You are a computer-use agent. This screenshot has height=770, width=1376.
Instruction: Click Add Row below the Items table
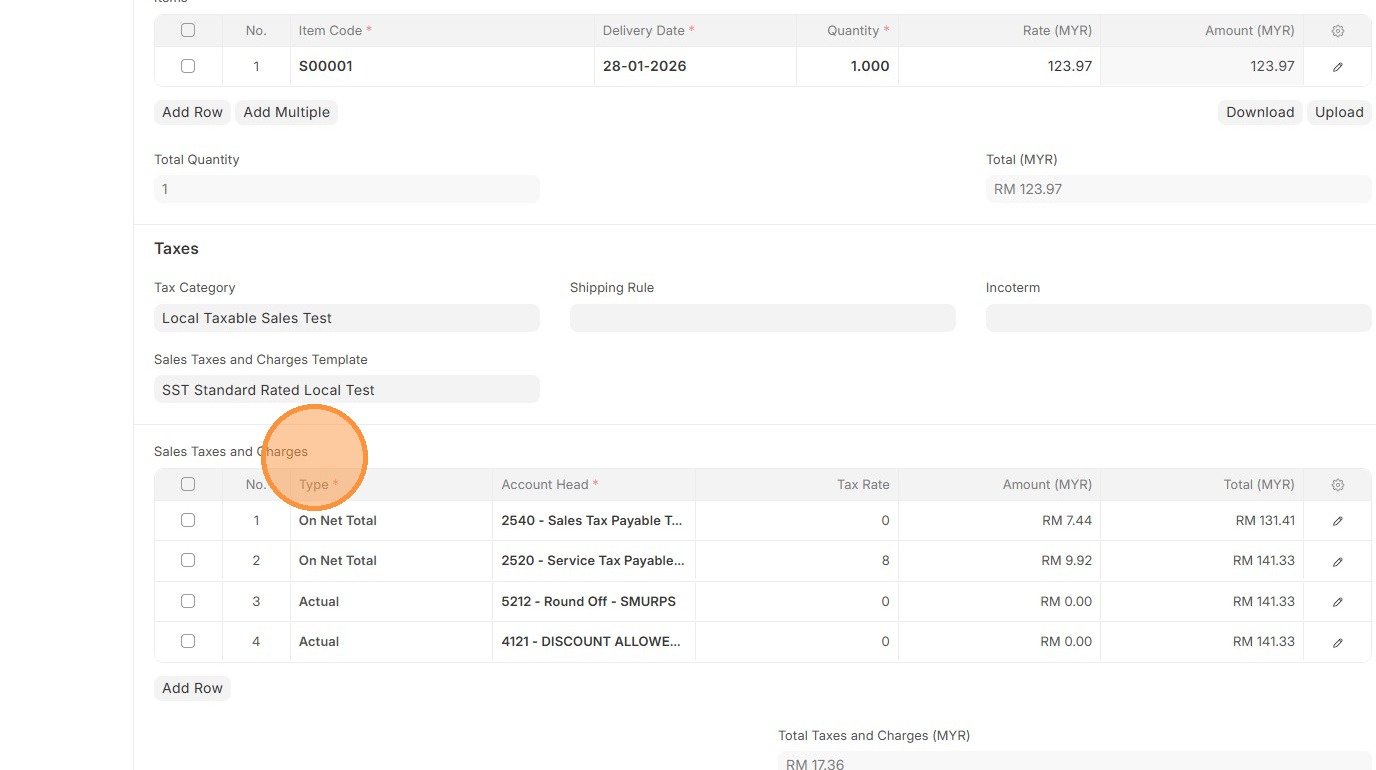pos(192,112)
